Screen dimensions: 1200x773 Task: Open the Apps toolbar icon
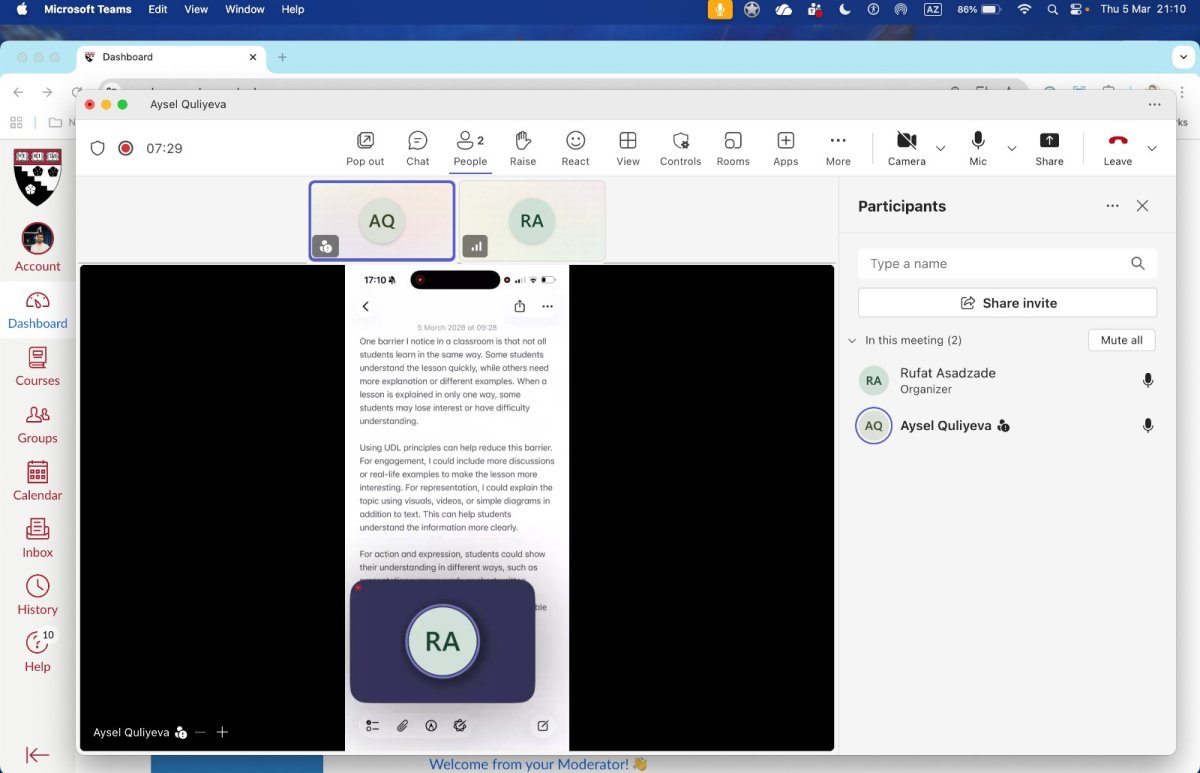pyautogui.click(x=786, y=148)
